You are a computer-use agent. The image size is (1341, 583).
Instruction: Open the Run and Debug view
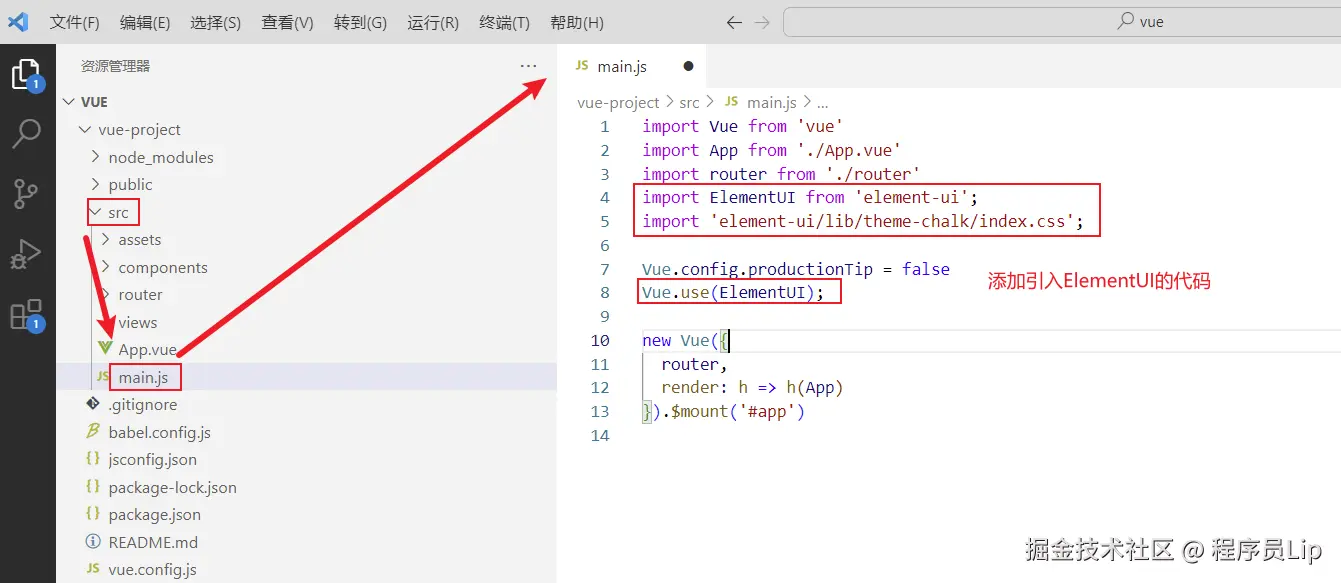pyautogui.click(x=26, y=254)
